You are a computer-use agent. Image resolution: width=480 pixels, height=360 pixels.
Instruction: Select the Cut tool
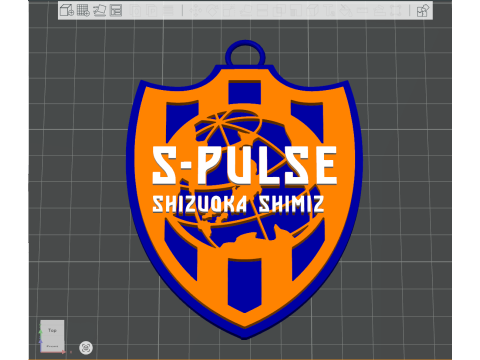[x=262, y=10]
